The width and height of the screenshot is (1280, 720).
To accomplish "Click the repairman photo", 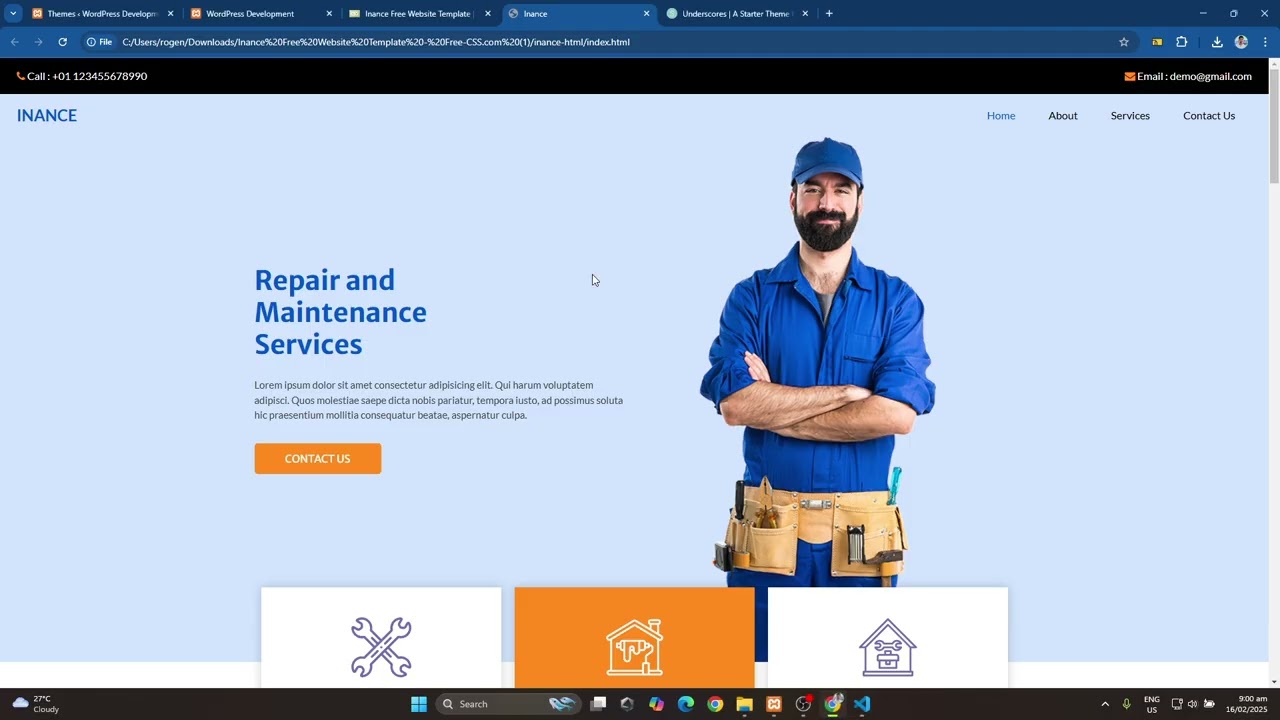I will tap(817, 362).
